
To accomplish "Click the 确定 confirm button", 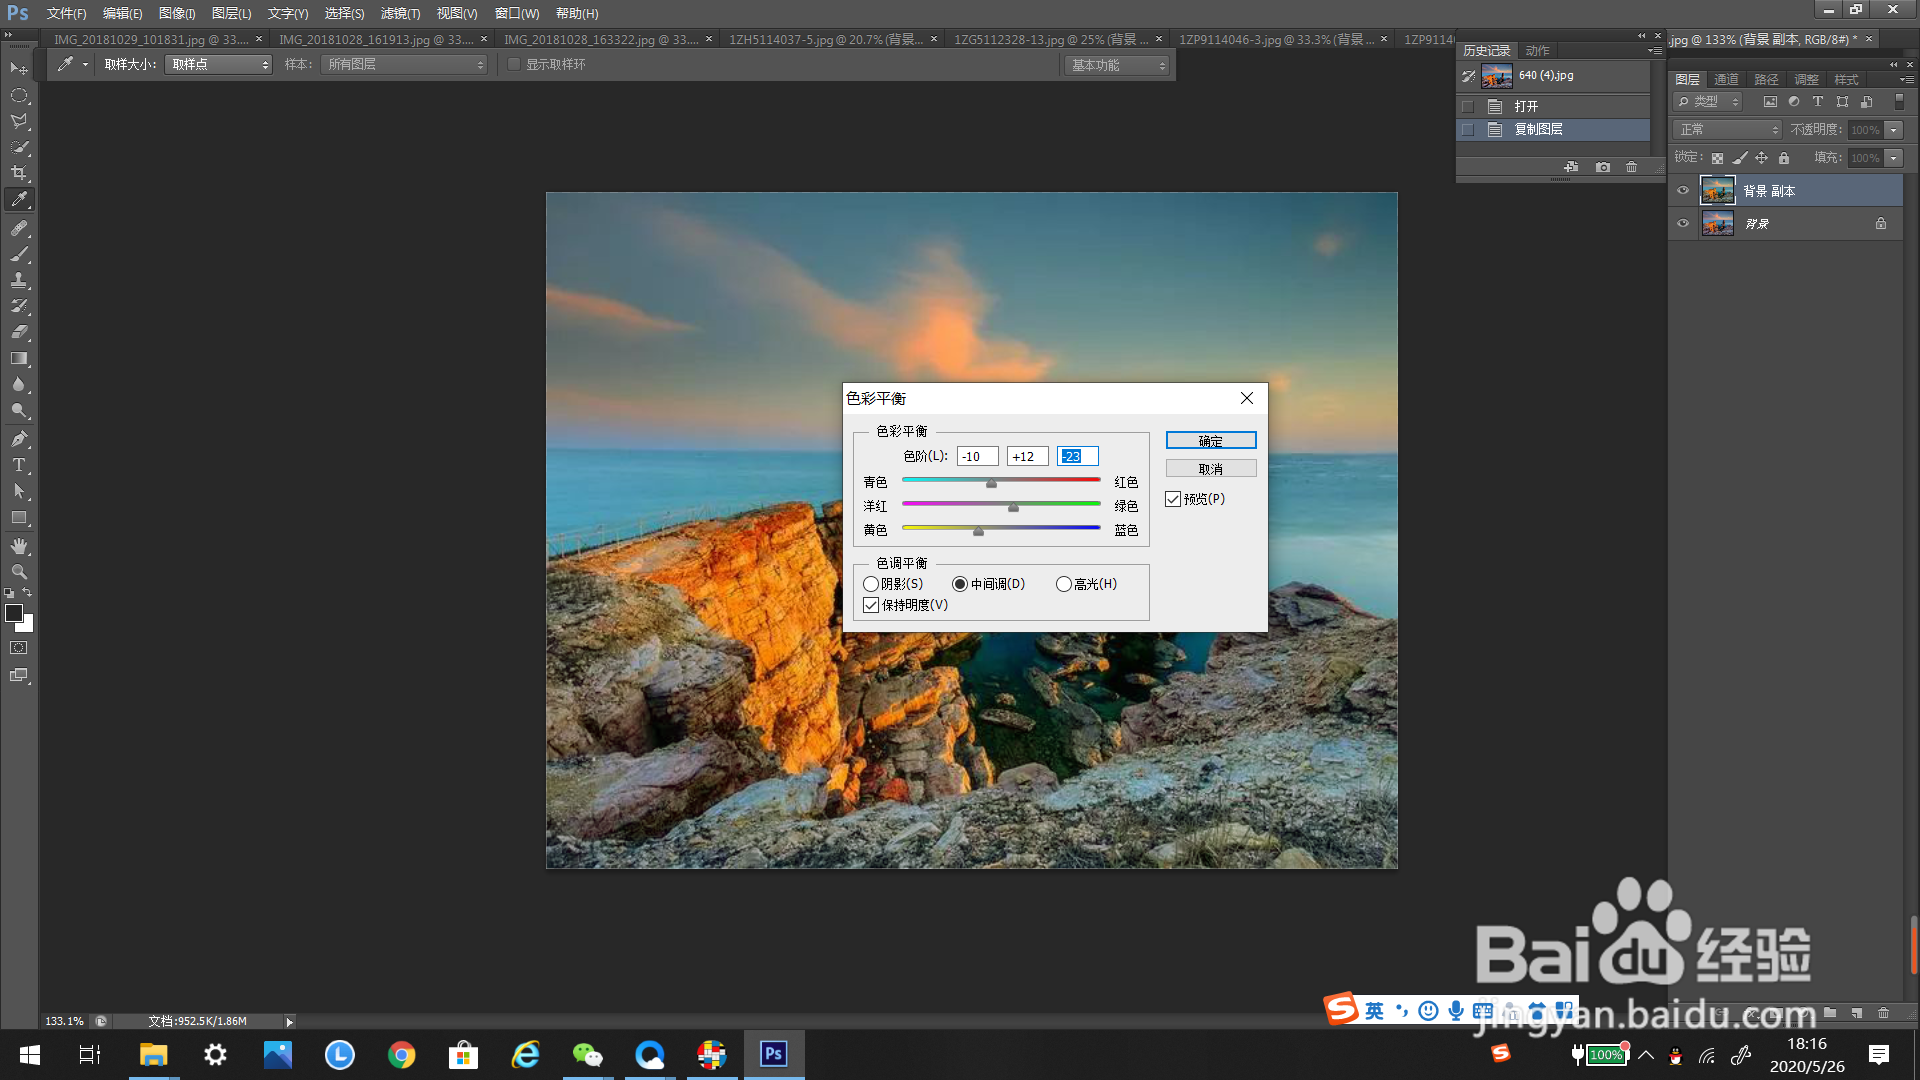I will point(1210,441).
